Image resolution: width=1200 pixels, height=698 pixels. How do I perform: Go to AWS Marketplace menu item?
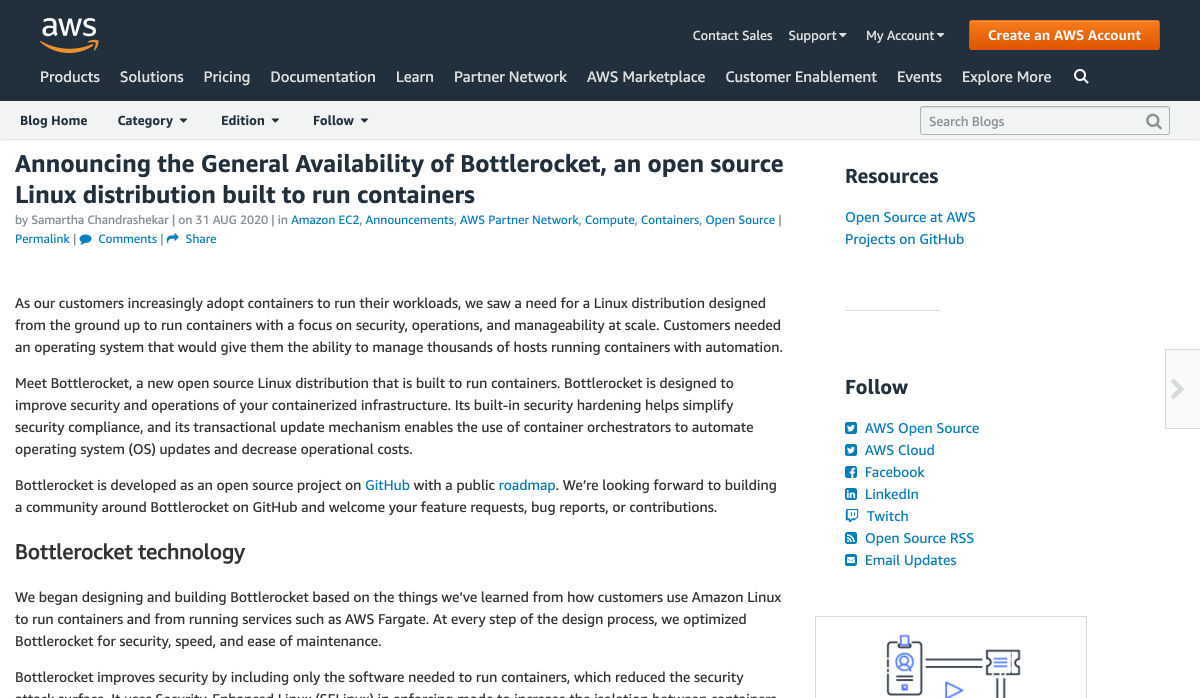pos(646,77)
